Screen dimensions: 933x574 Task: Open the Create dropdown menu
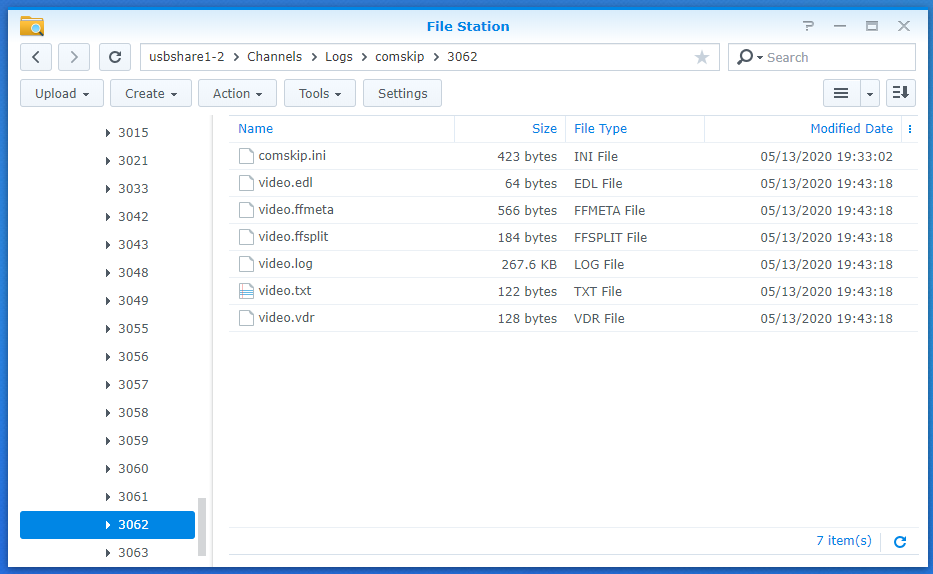pos(151,93)
